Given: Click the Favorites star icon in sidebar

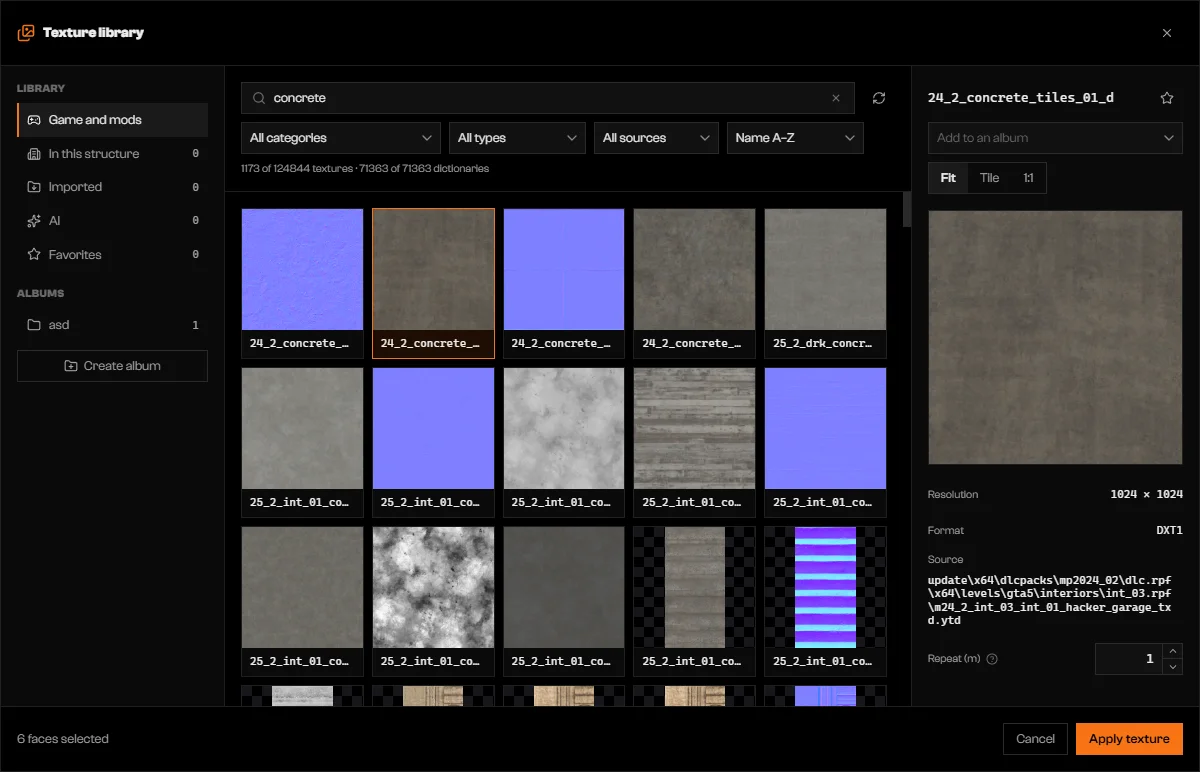Looking at the screenshot, I should click(33, 255).
